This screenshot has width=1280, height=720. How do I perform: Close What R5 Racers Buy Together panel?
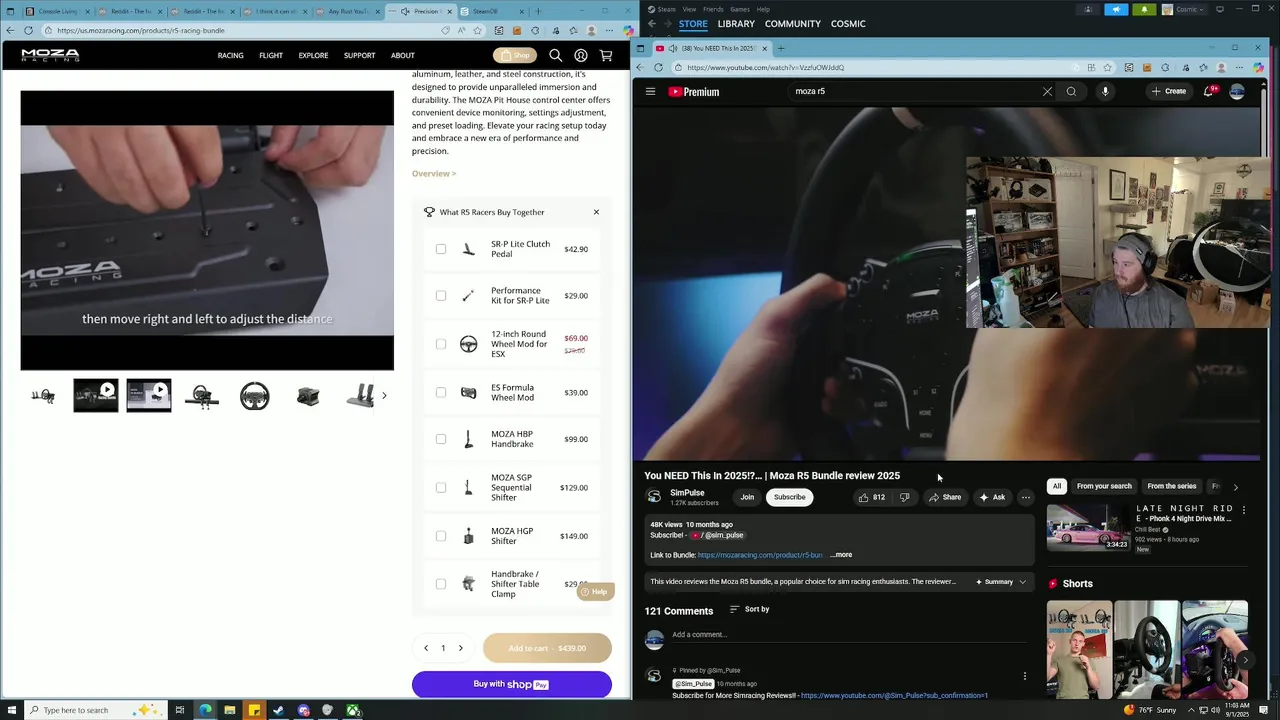(x=596, y=212)
